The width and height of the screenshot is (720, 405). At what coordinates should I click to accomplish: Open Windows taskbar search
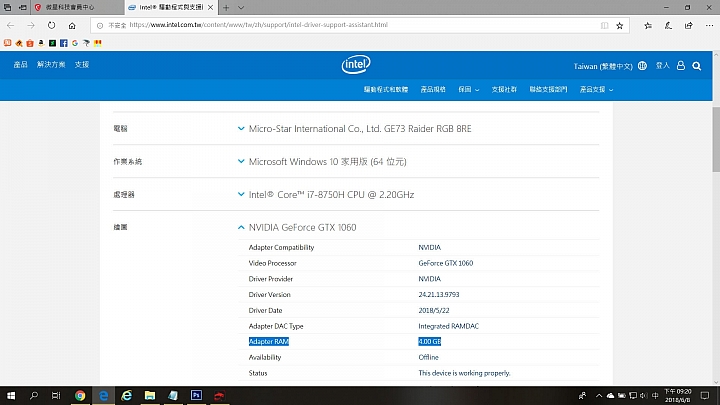coord(34,395)
